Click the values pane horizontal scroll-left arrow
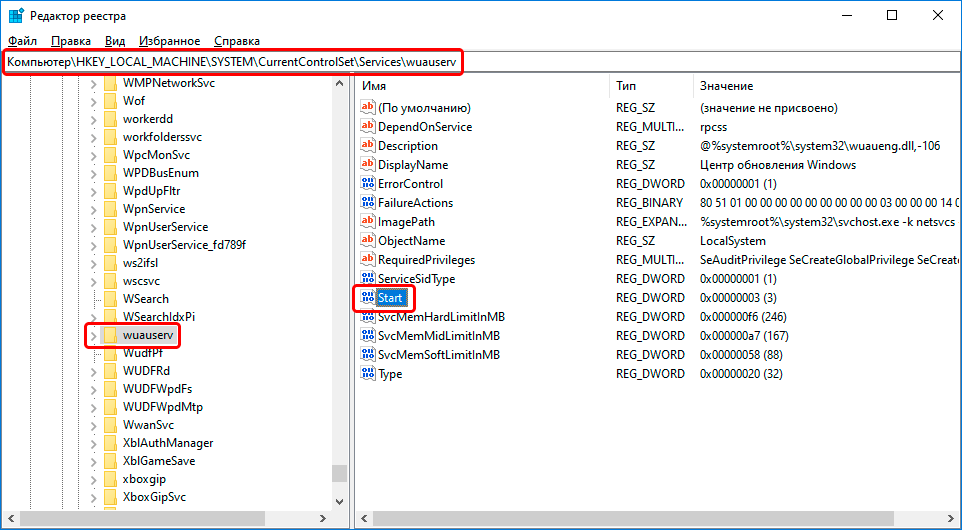The width and height of the screenshot is (962, 530). pos(364,519)
